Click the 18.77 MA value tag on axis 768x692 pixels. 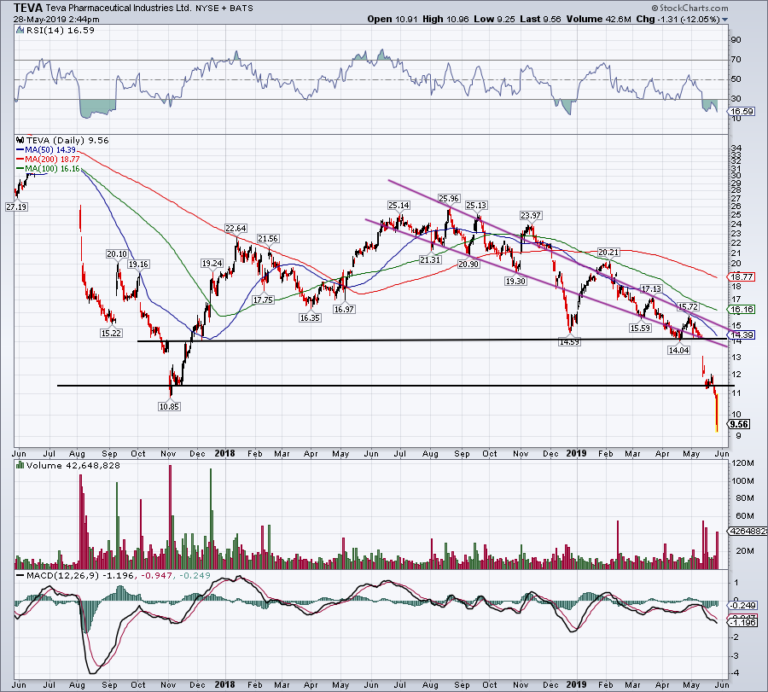pos(742,277)
